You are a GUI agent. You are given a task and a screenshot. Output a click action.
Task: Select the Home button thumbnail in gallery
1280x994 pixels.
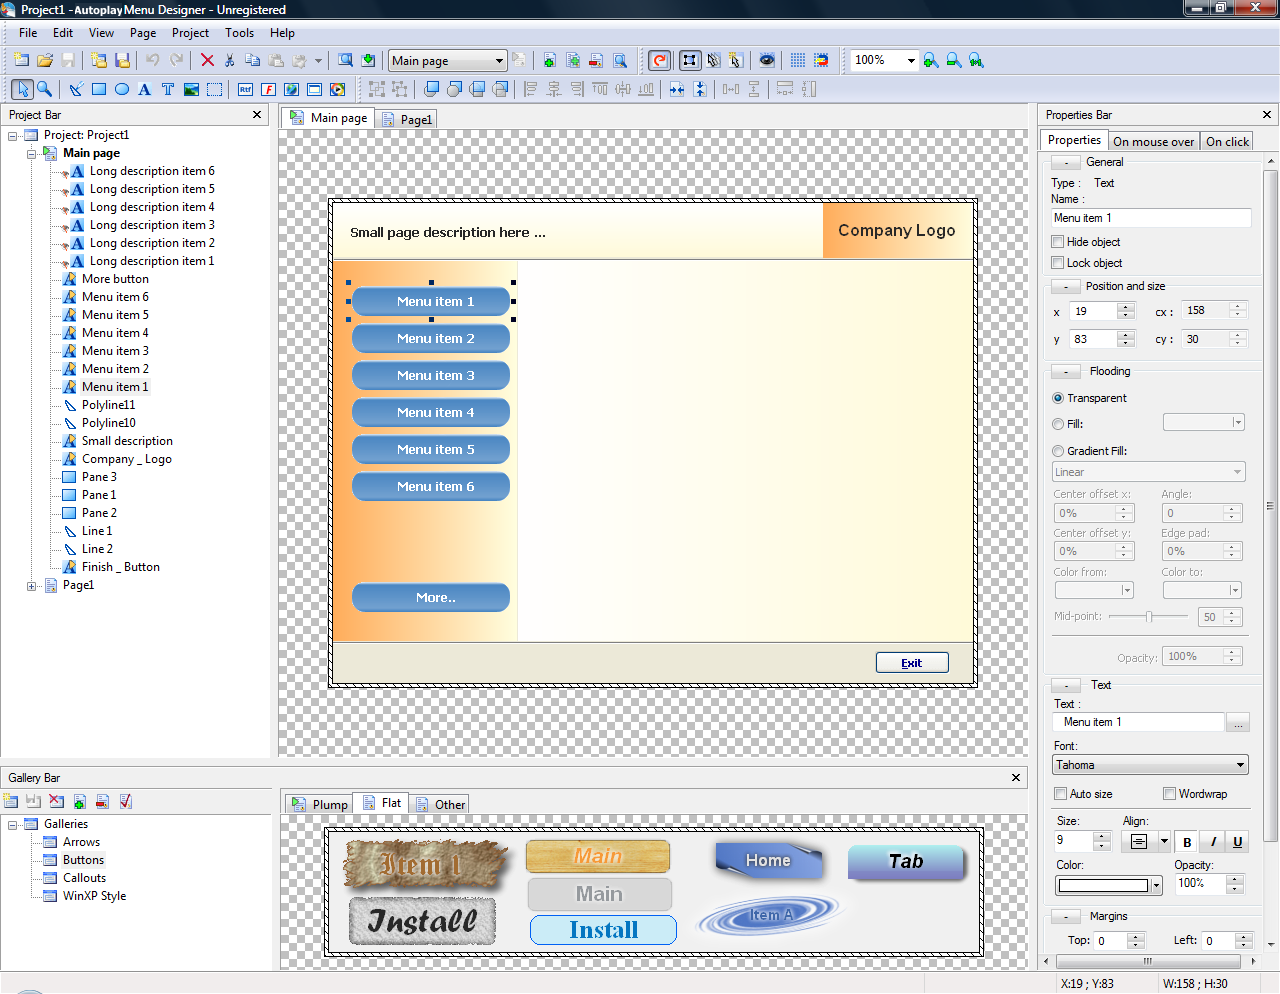768,861
